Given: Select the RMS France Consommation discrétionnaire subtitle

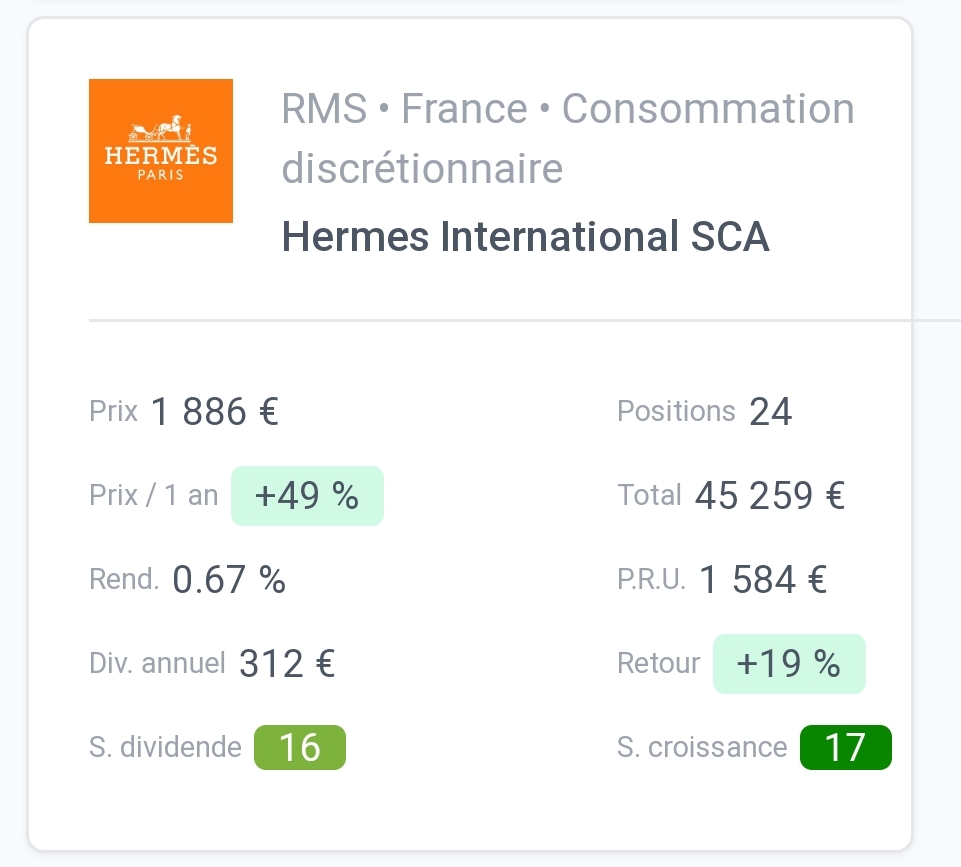Looking at the screenshot, I should click(568, 138).
